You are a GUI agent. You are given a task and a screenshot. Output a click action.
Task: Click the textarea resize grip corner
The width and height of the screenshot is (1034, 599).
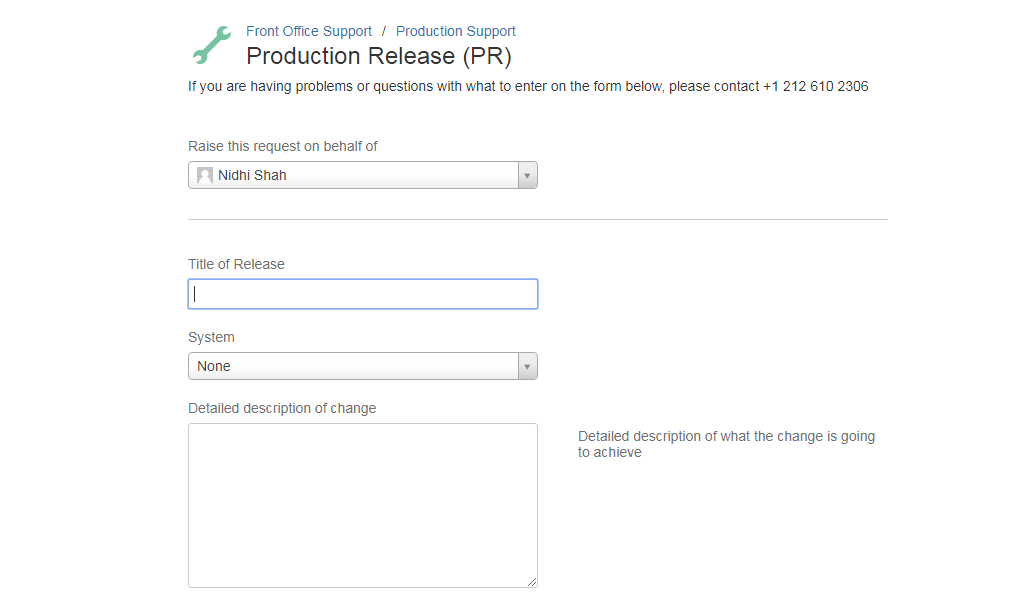[532, 581]
